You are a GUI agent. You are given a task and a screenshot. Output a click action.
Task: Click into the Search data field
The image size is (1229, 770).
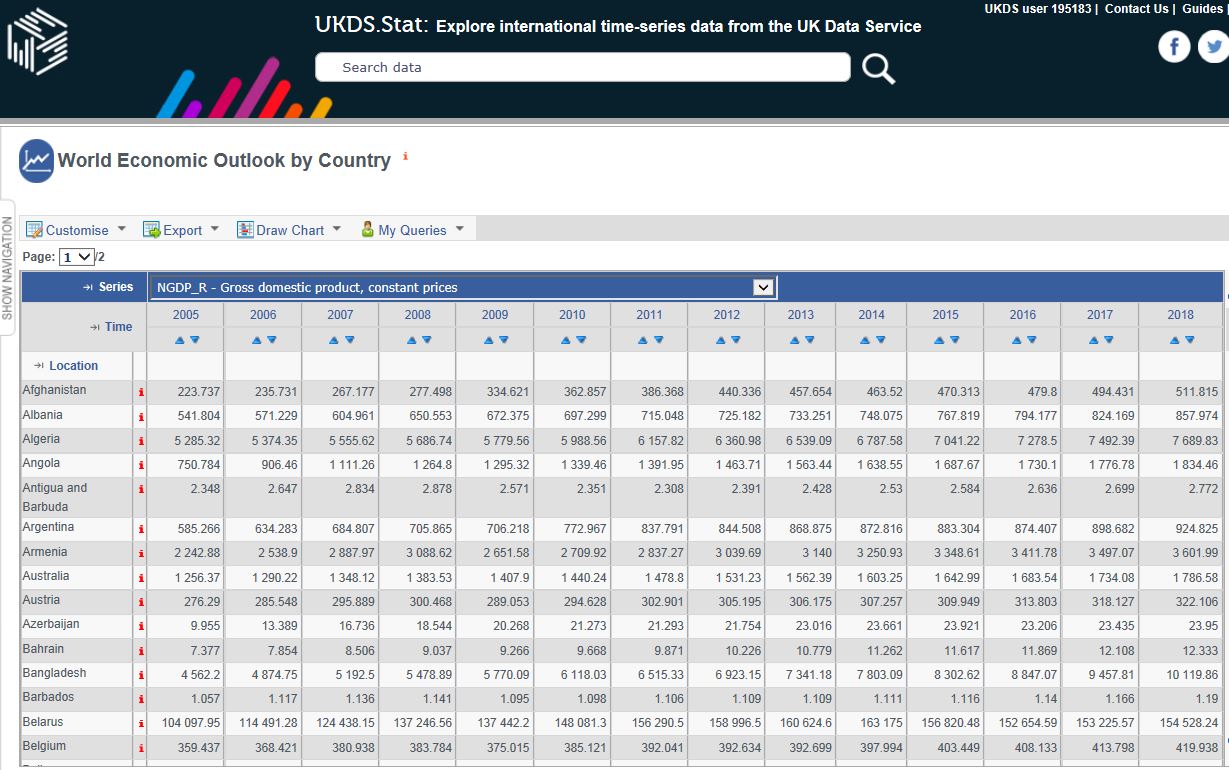[582, 68]
